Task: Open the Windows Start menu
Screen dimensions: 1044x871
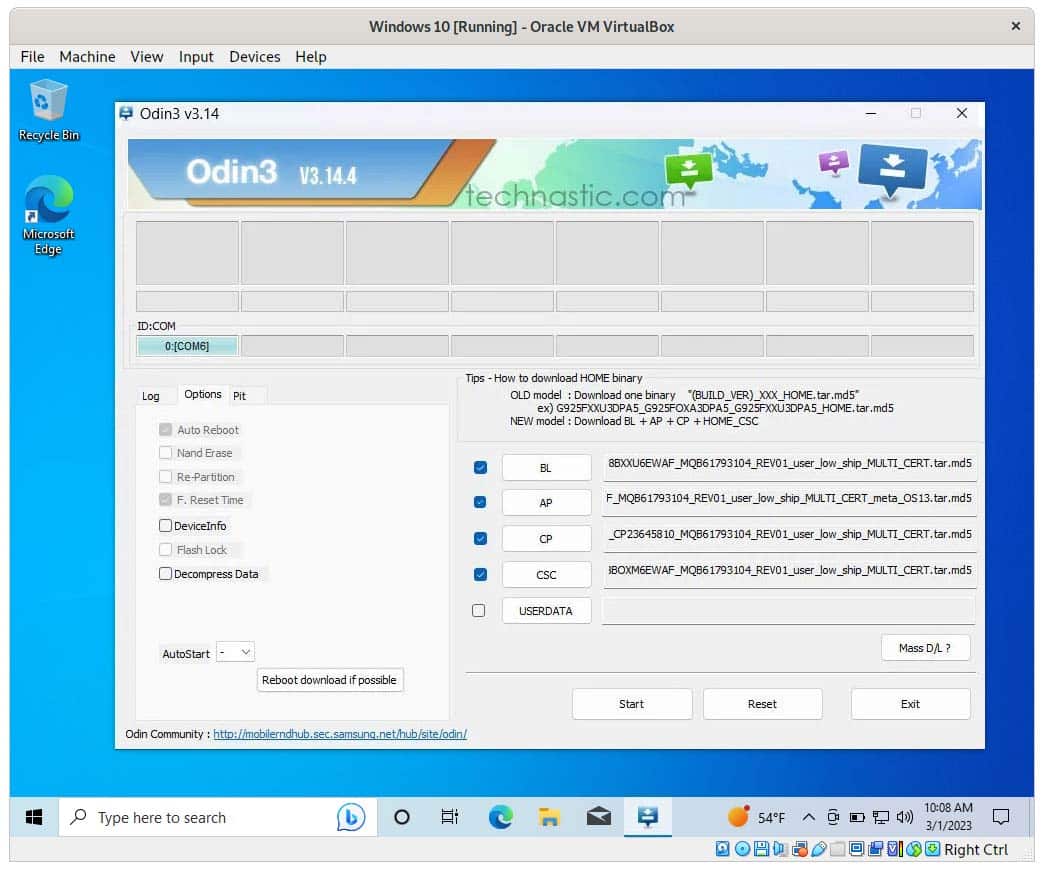Action: [x=34, y=817]
